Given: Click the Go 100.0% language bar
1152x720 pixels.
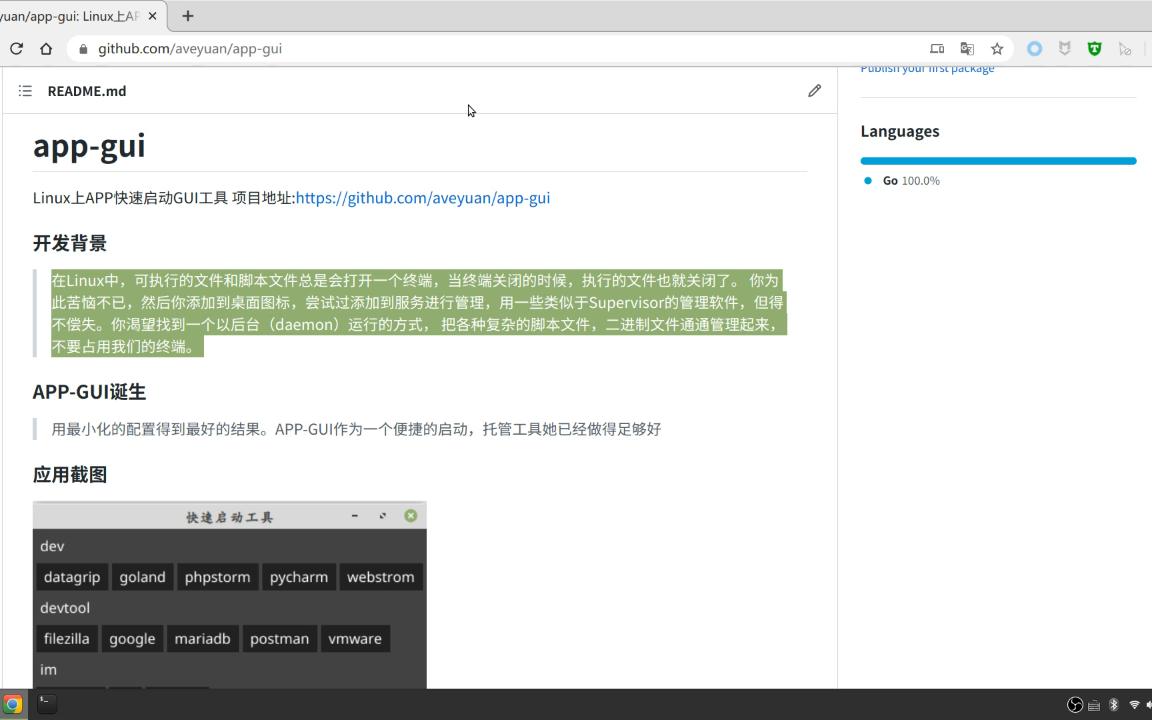Looking at the screenshot, I should (x=998, y=160).
